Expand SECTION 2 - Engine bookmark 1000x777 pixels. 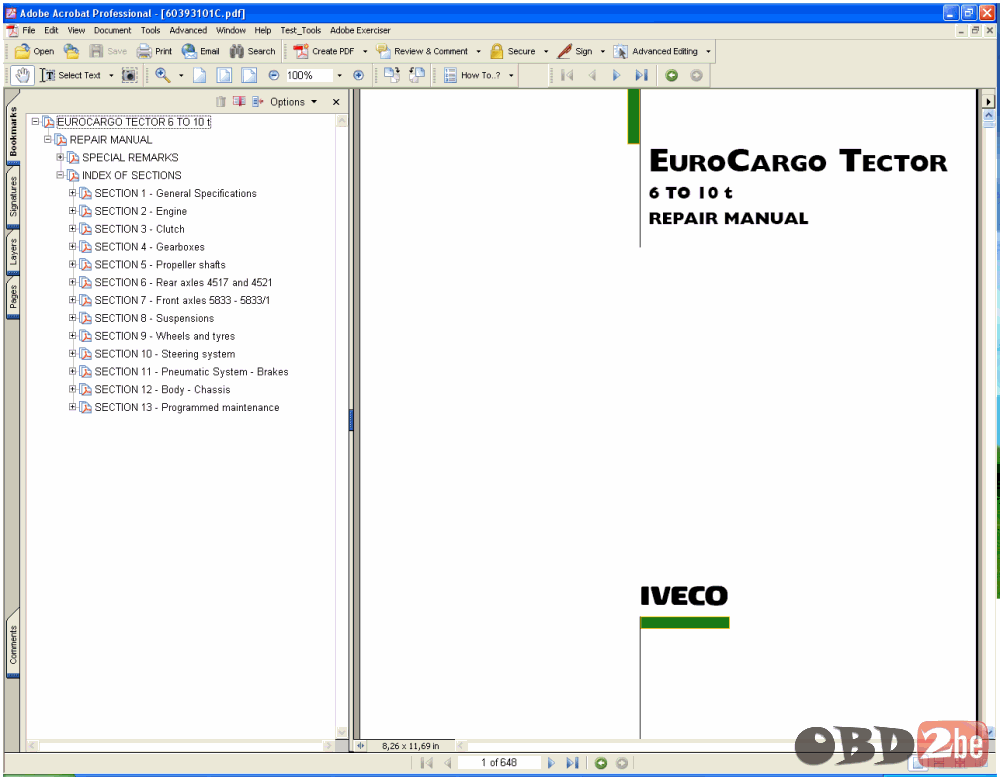pos(72,211)
